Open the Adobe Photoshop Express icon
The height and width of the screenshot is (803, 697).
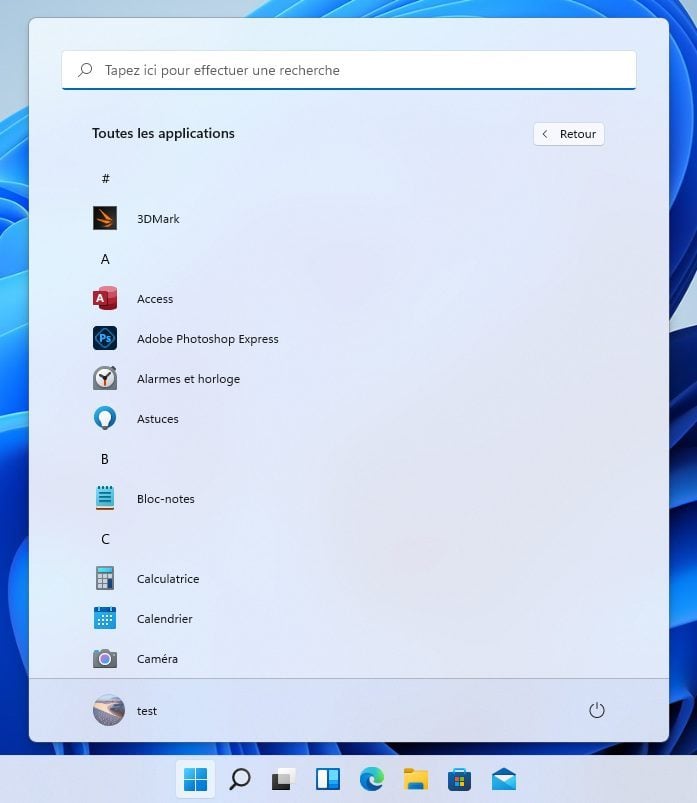pyautogui.click(x=105, y=338)
